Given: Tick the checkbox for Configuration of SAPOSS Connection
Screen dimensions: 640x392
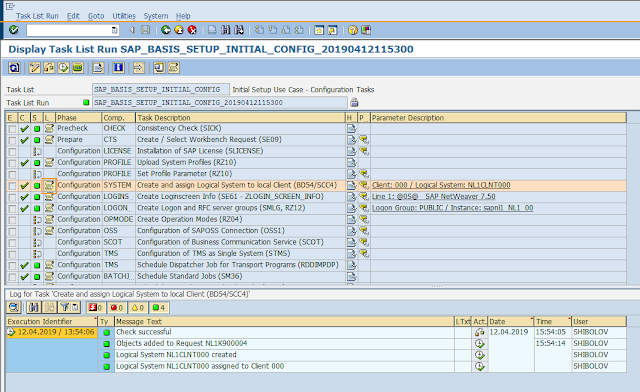Looking at the screenshot, I should click(x=12, y=232).
